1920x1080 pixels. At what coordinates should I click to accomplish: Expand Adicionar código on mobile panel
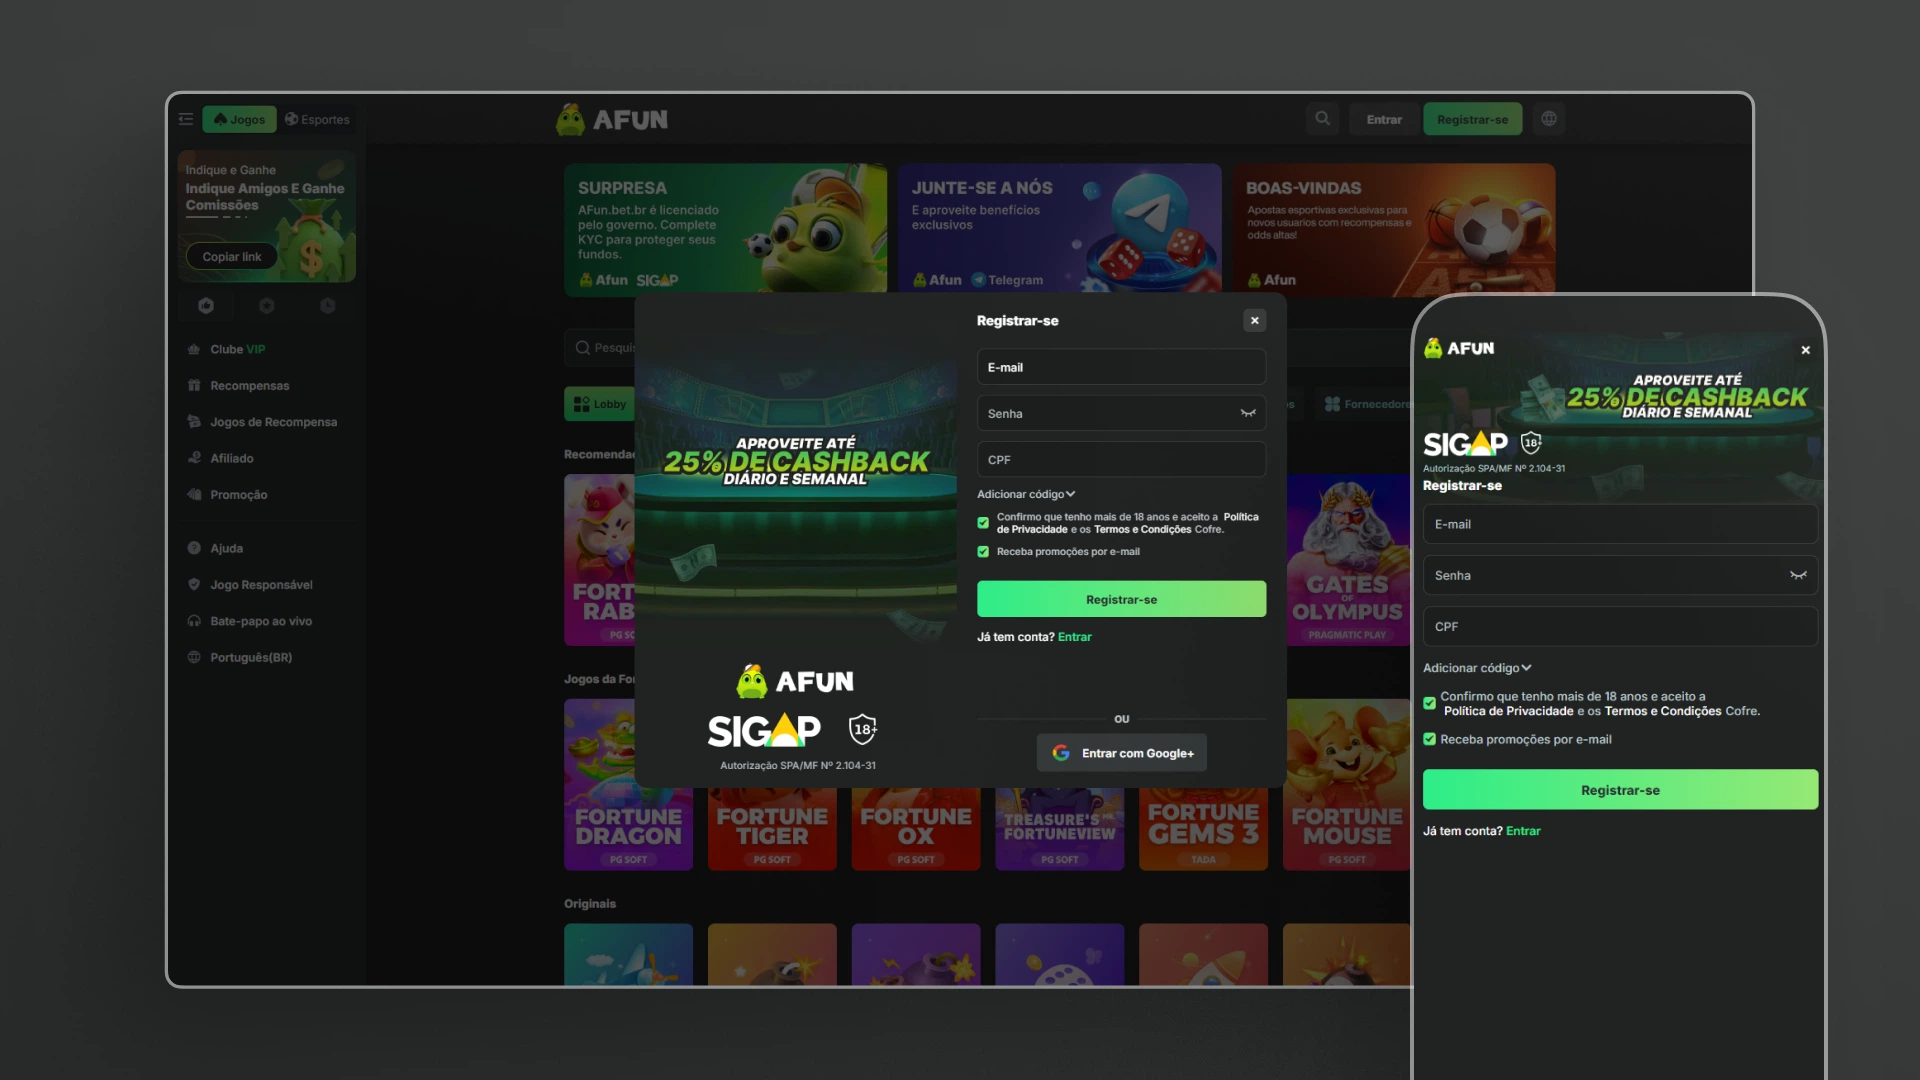click(1477, 668)
